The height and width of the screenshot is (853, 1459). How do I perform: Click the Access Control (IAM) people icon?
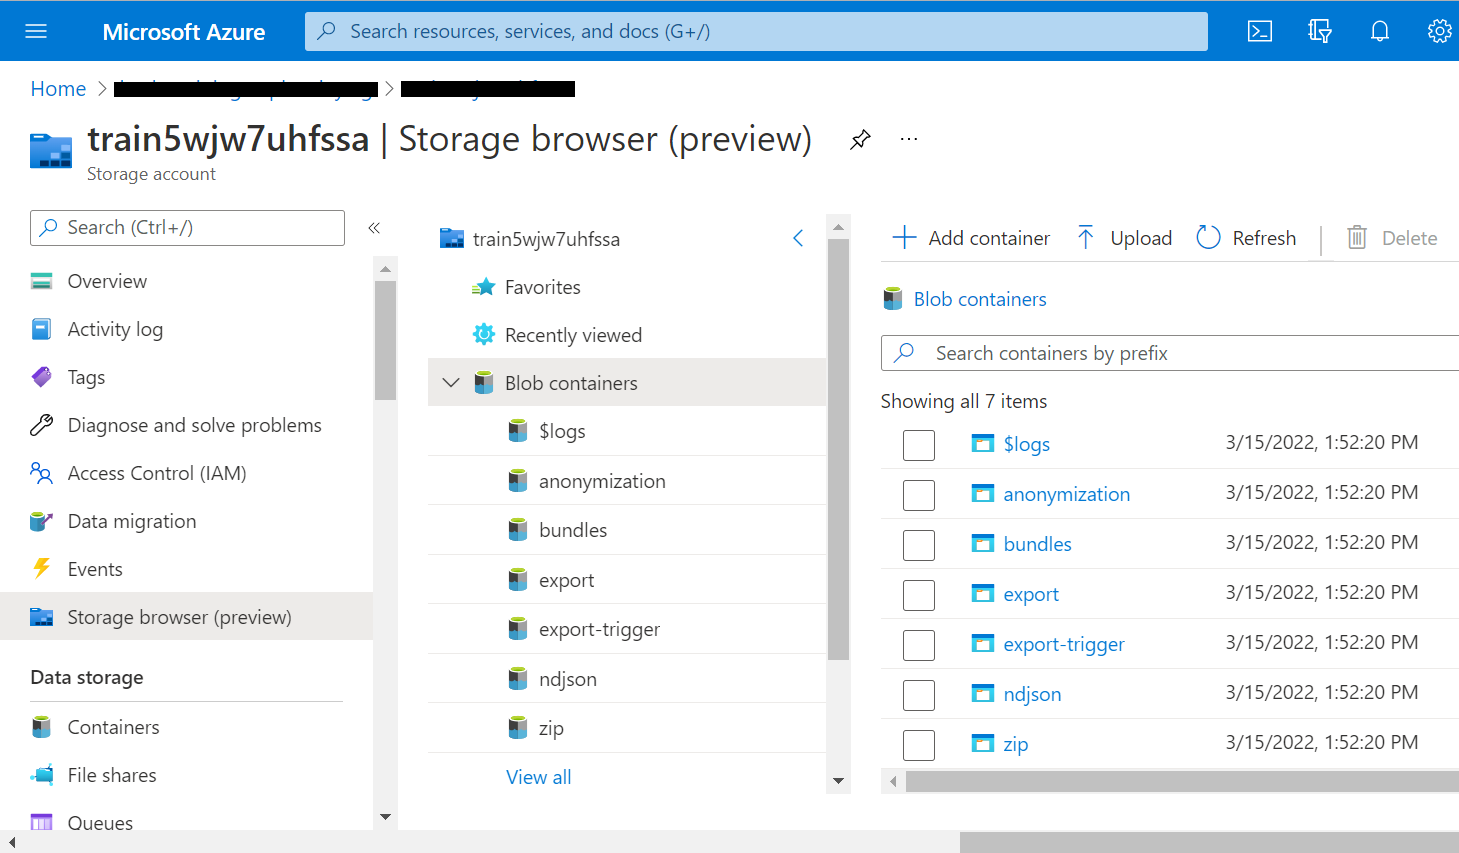pyautogui.click(x=42, y=473)
